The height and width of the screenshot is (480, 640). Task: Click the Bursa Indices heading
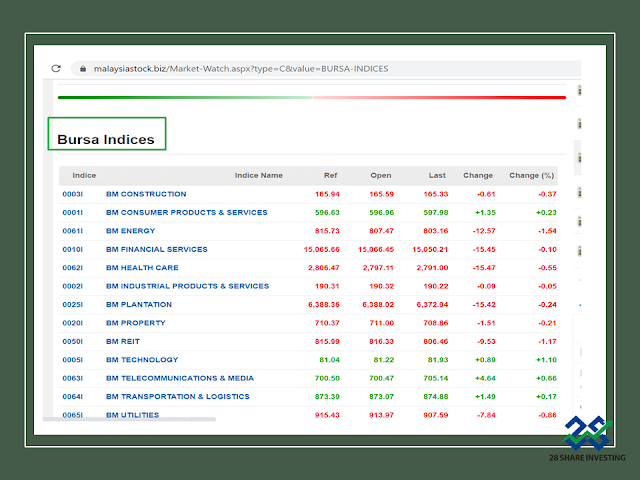click(x=106, y=140)
